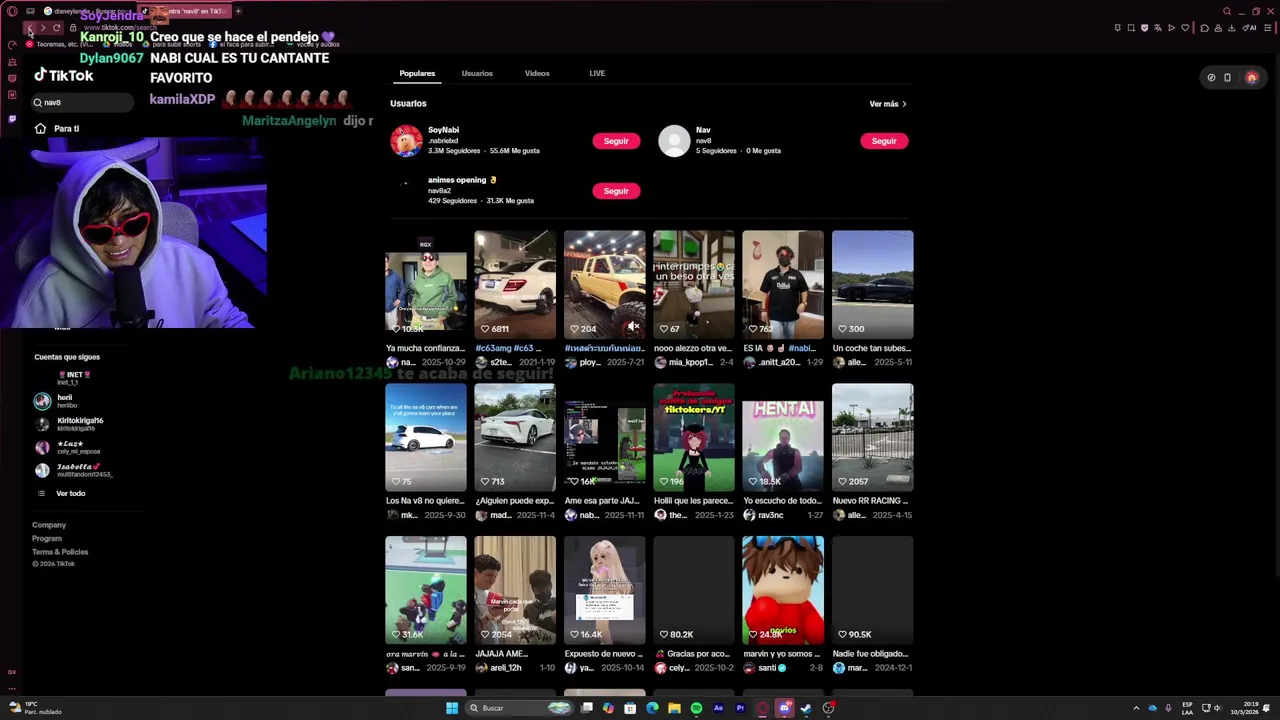This screenshot has height=720, width=1280.
Task: Open the Expuesto de nuevo video
Action: 604,590
